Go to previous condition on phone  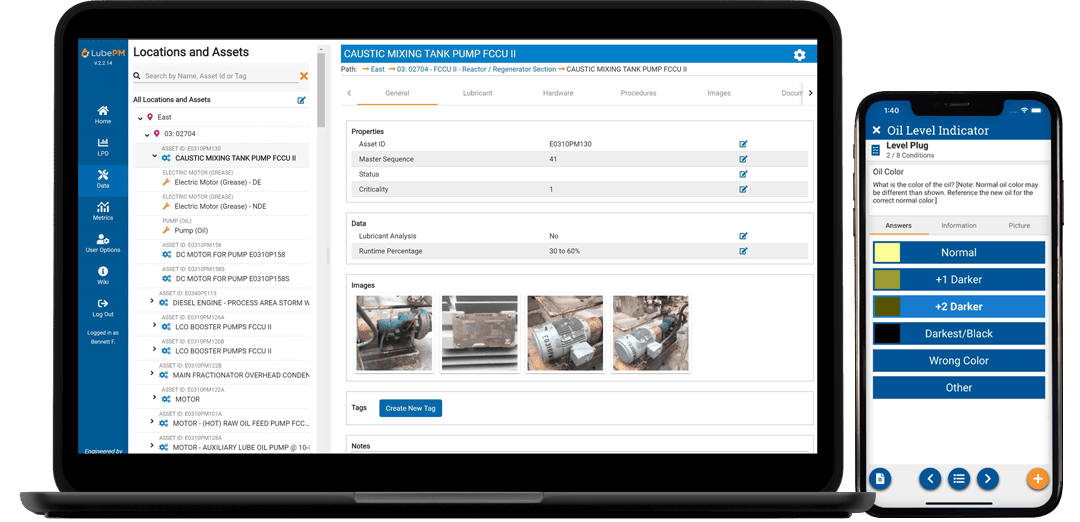point(930,478)
